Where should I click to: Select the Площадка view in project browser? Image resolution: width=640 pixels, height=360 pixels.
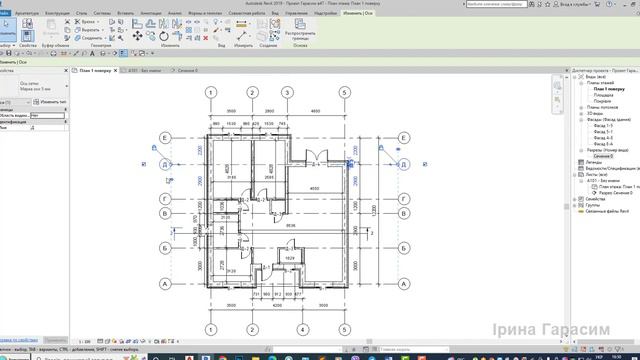point(603,95)
